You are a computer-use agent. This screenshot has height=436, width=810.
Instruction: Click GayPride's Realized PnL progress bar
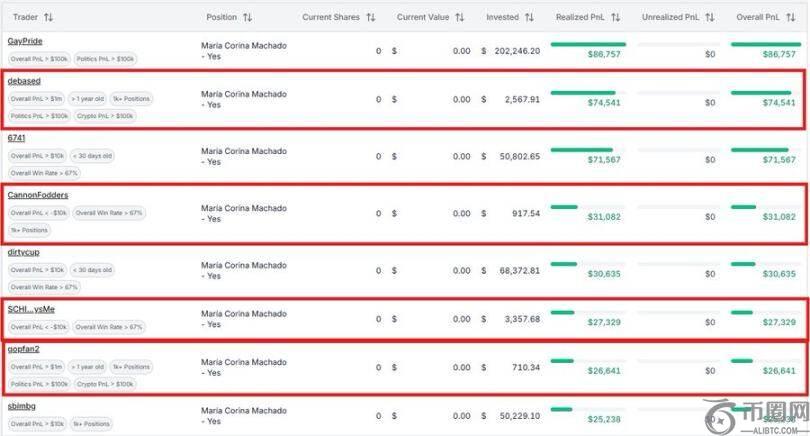coord(587,44)
